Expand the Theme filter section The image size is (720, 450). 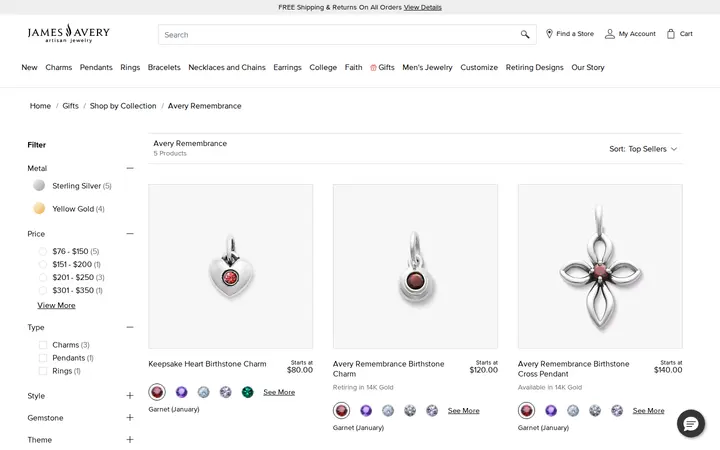point(130,439)
